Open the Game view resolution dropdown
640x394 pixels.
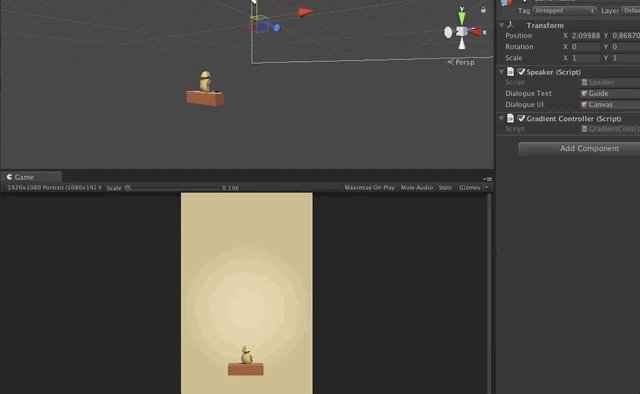click(54, 188)
